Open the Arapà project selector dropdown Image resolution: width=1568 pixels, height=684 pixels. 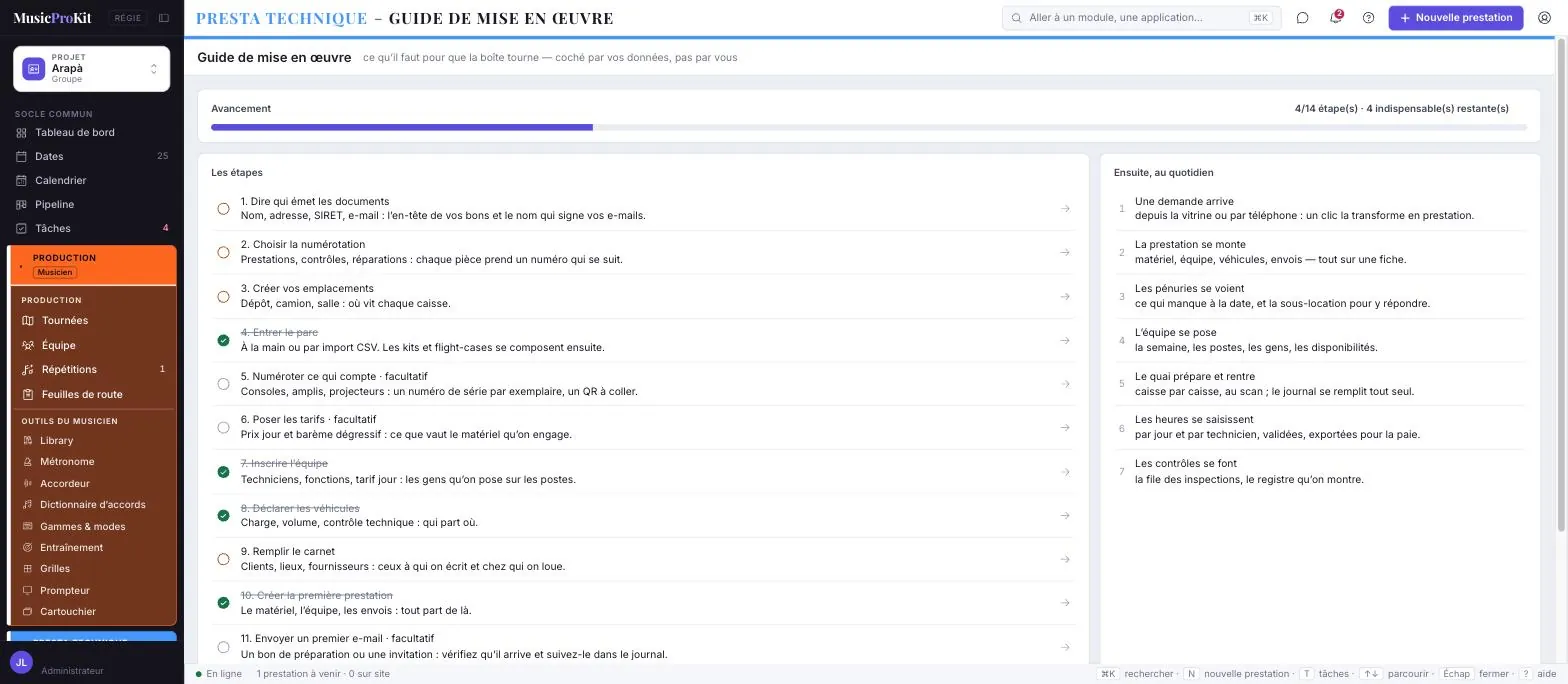pos(91,69)
